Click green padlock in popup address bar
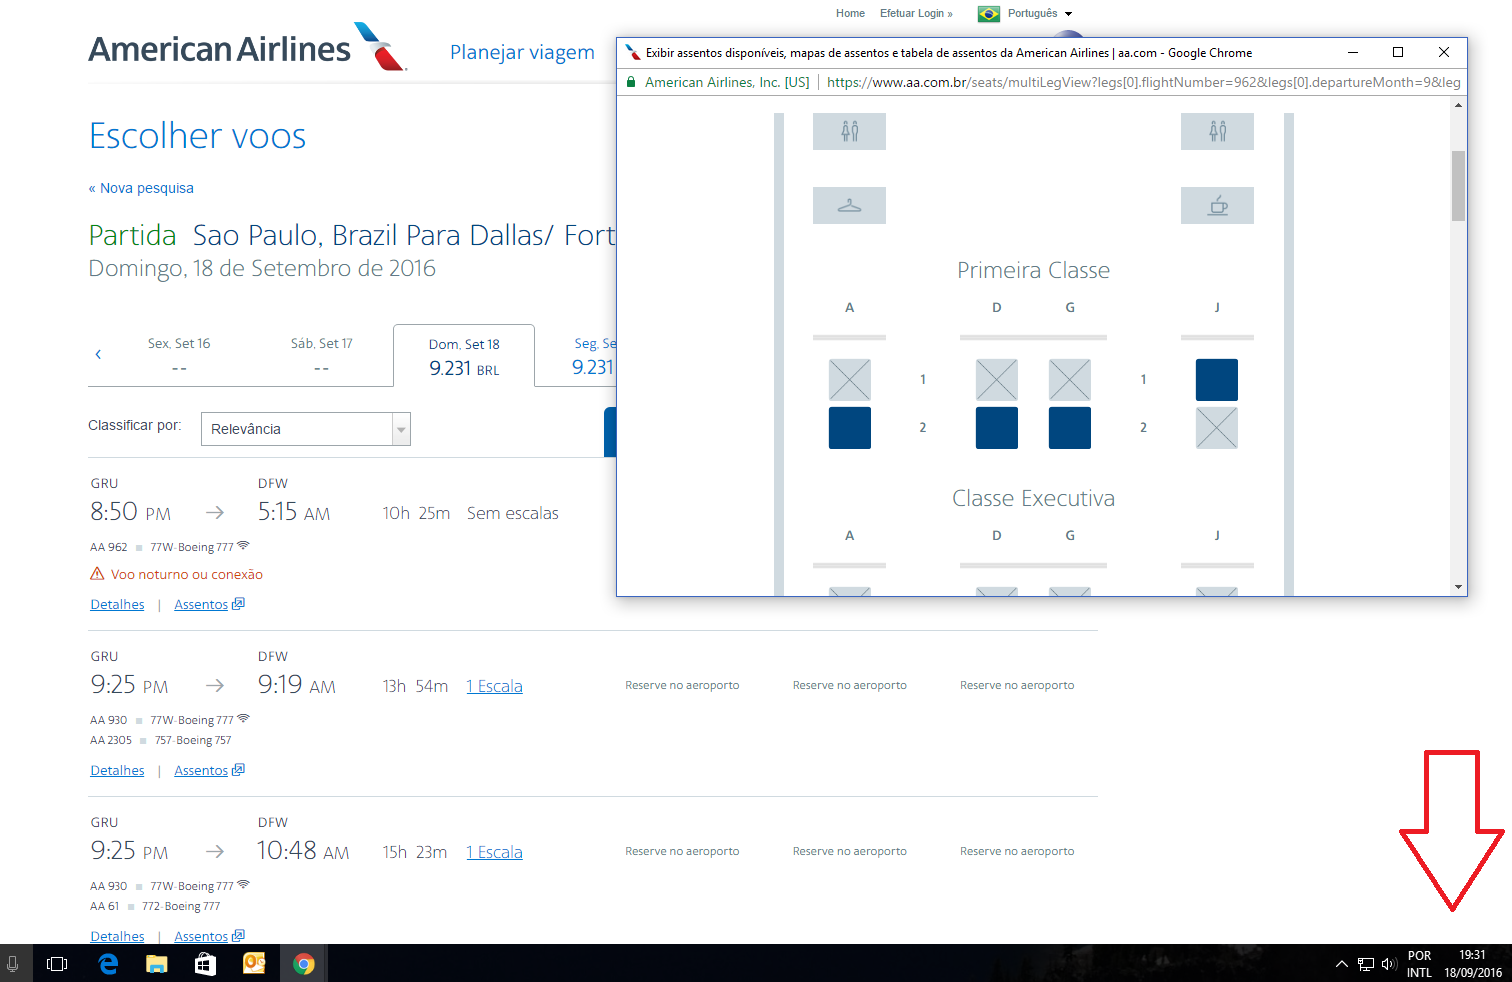The height and width of the screenshot is (982, 1512). [631, 82]
